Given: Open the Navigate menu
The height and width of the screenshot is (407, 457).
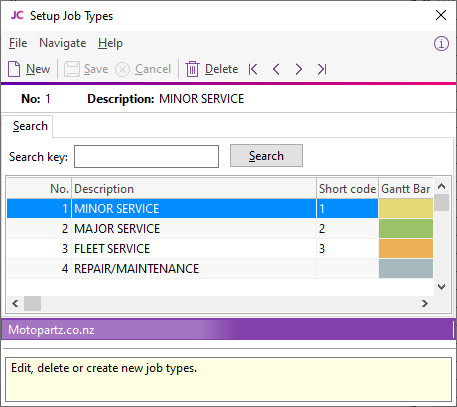Looking at the screenshot, I should pyautogui.click(x=63, y=43).
